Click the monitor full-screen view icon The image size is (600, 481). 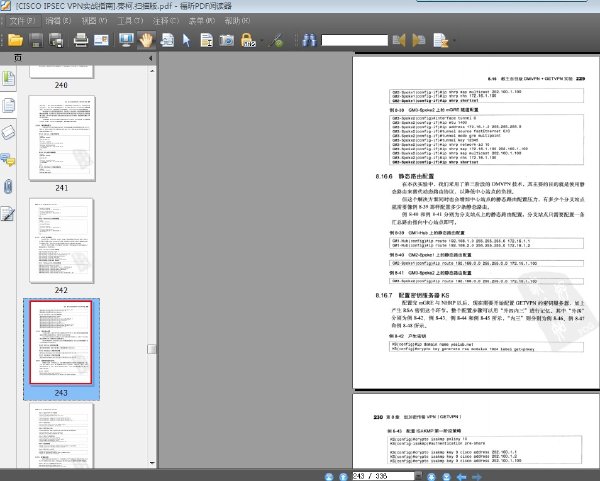click(126, 40)
